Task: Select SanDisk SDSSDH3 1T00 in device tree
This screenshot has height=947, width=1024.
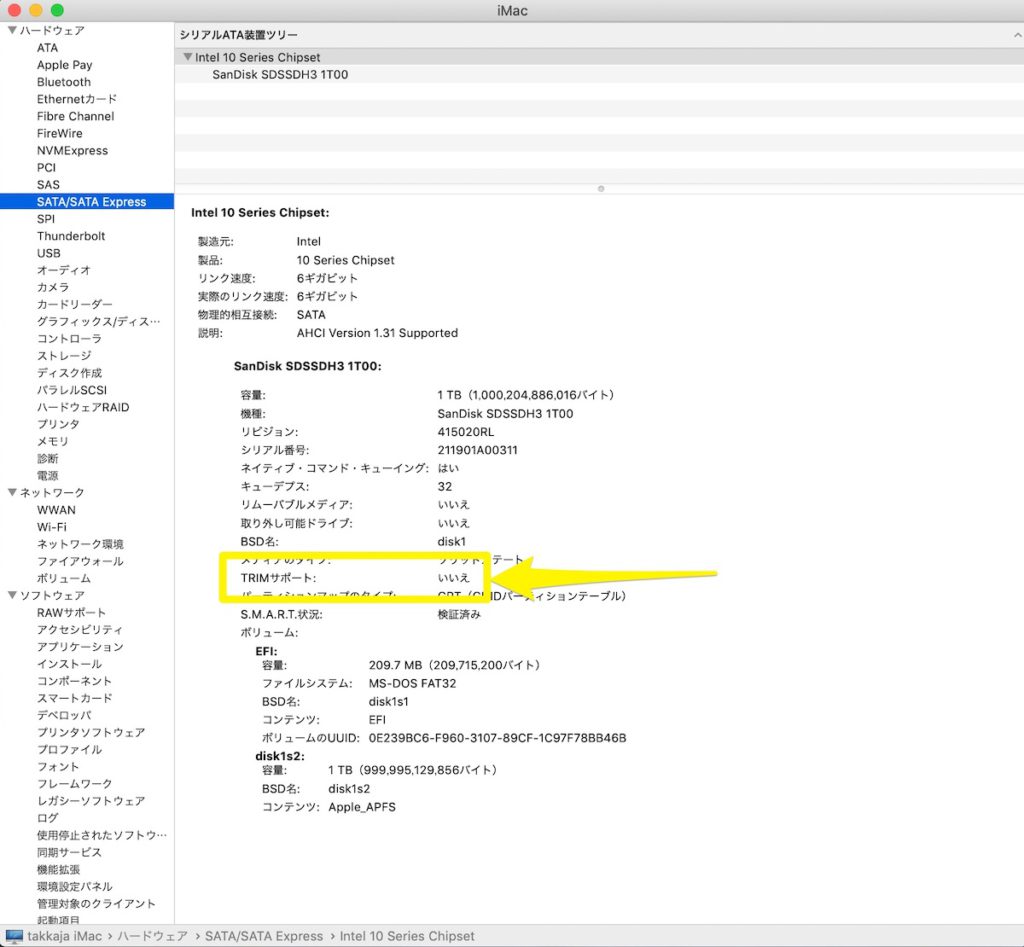Action: 280,75
